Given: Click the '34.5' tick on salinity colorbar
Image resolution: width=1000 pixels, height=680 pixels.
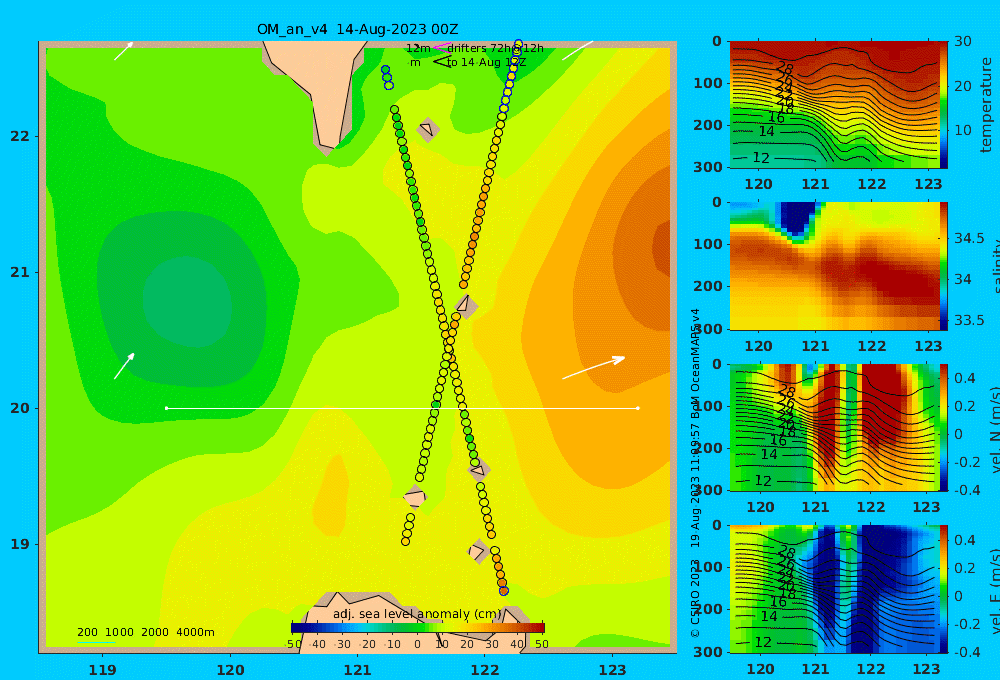Looking at the screenshot, I should coord(969,238).
